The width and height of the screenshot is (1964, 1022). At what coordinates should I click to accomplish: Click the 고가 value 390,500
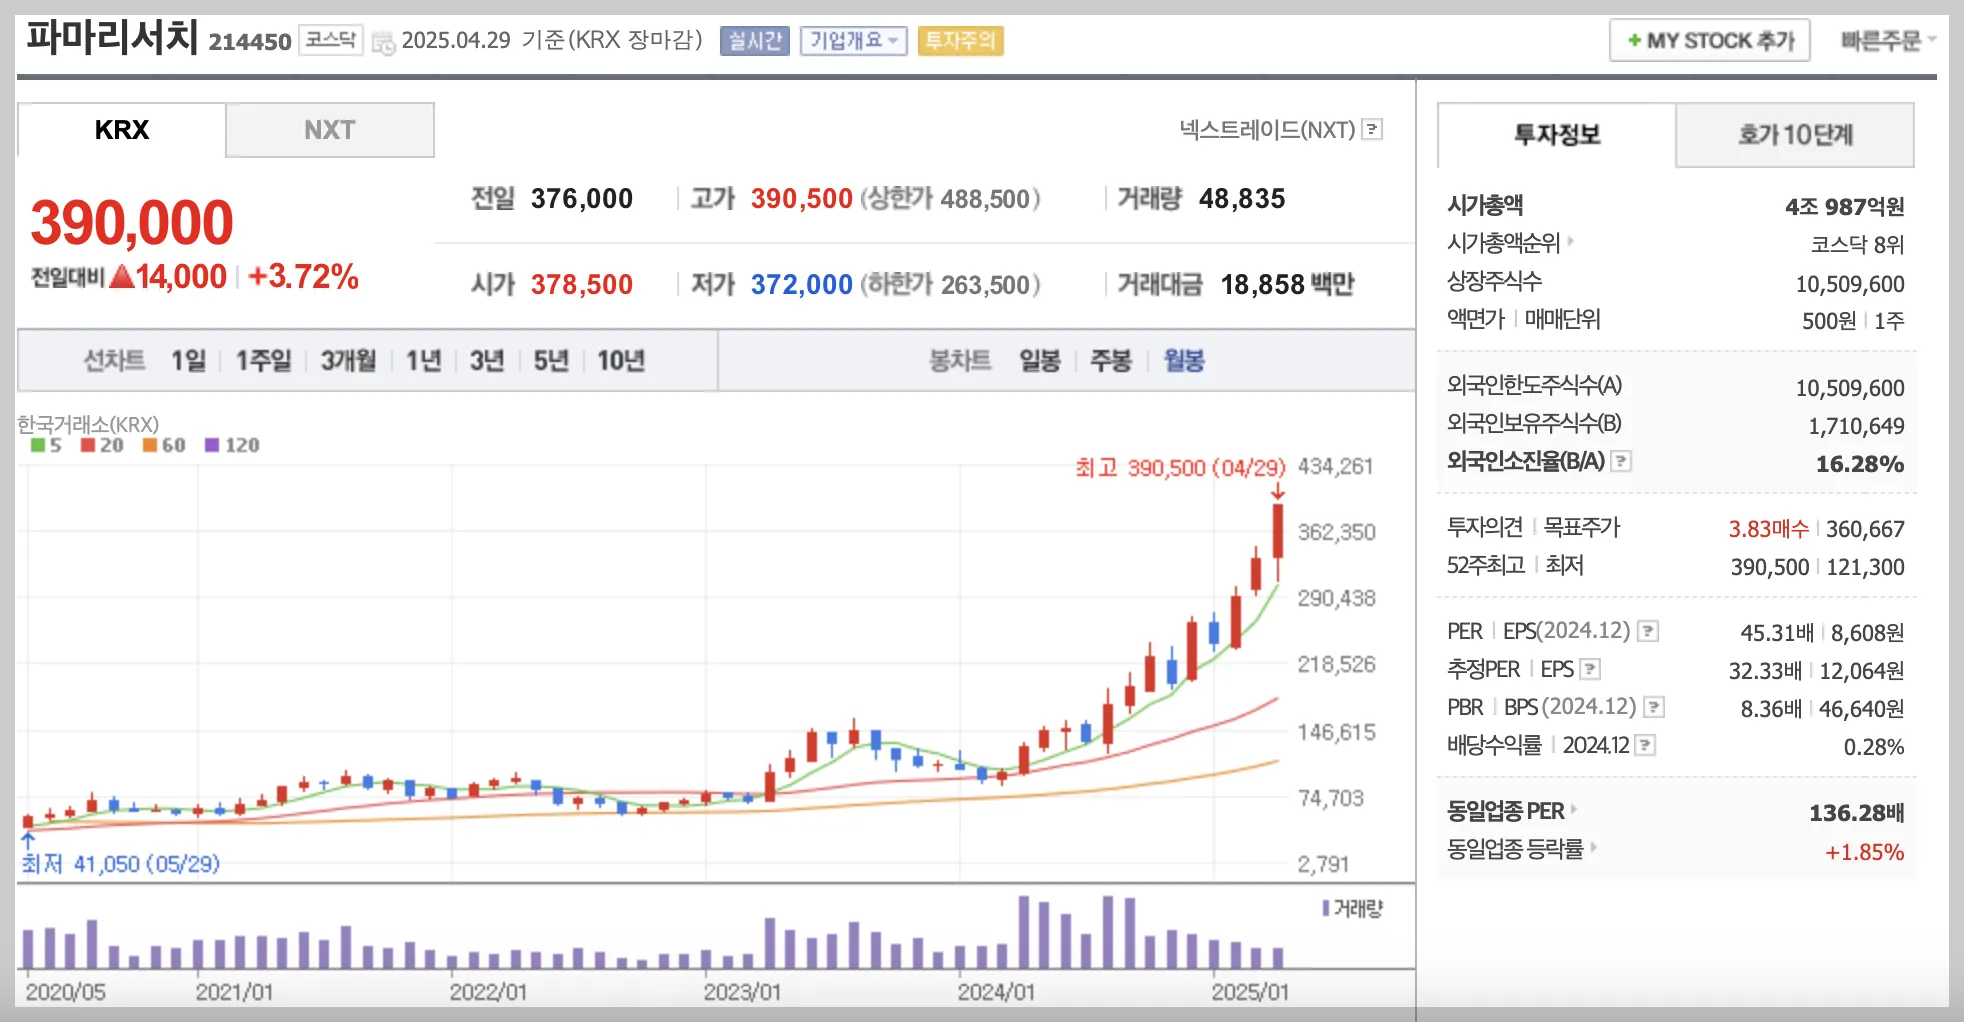tap(802, 198)
